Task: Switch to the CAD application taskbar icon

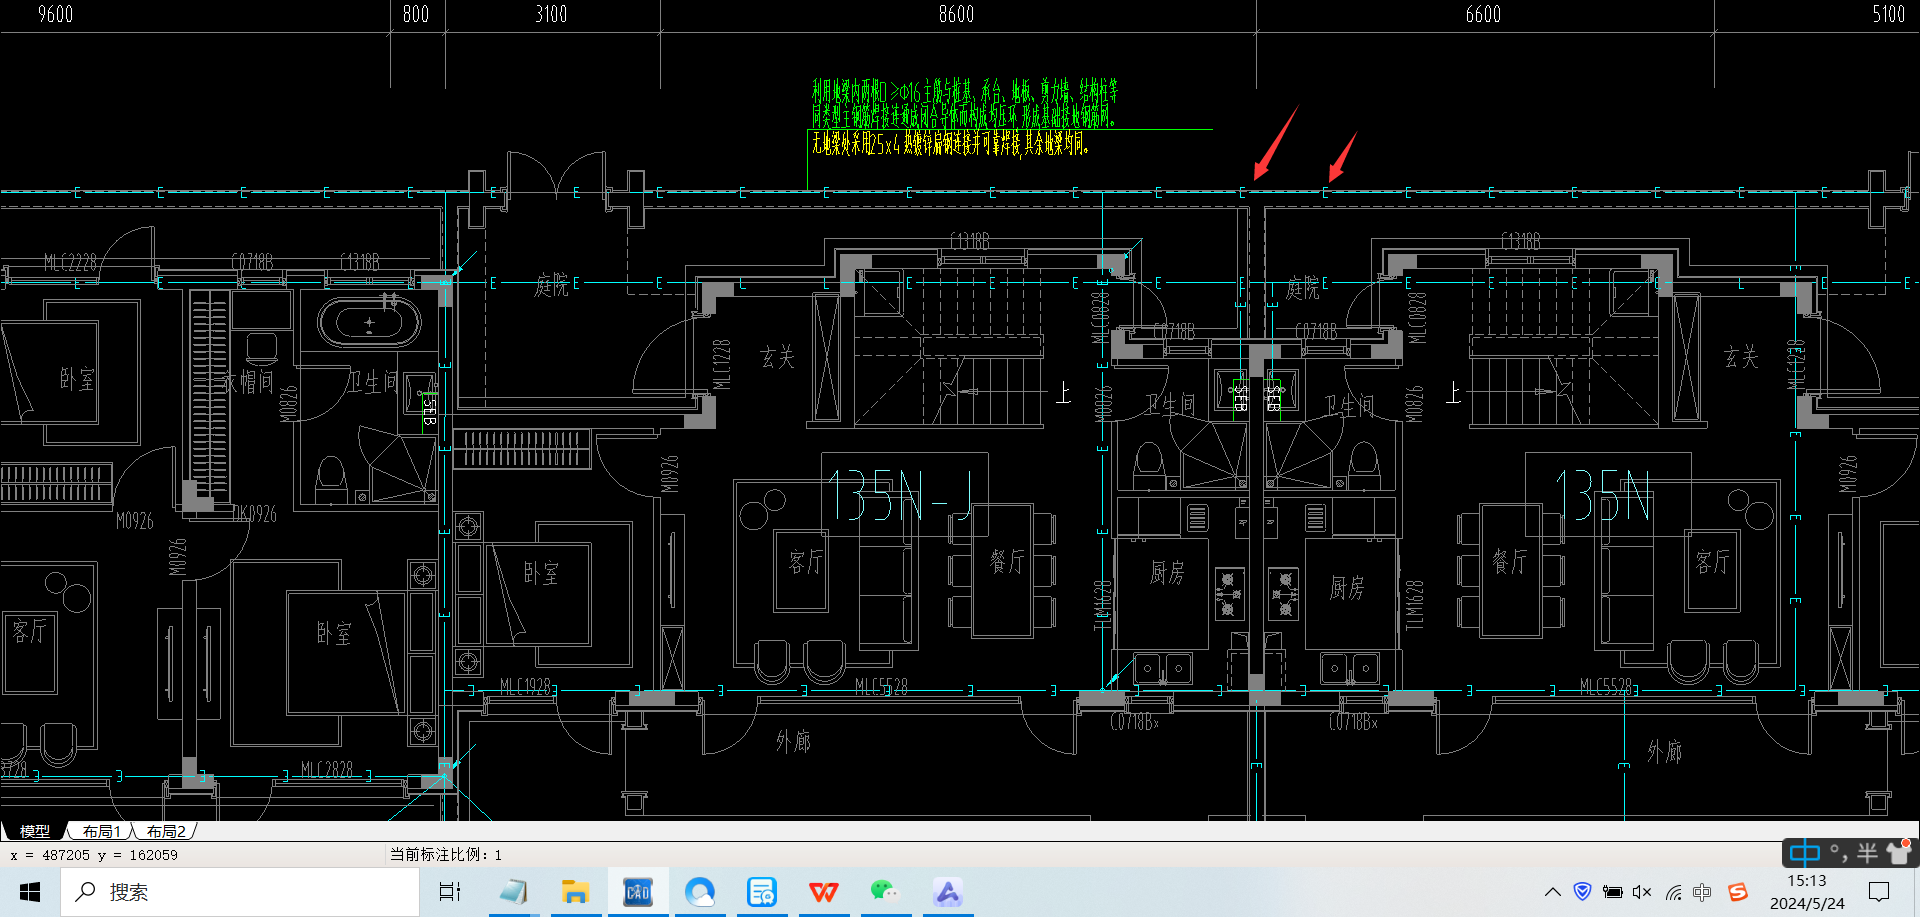Action: pyautogui.click(x=638, y=892)
